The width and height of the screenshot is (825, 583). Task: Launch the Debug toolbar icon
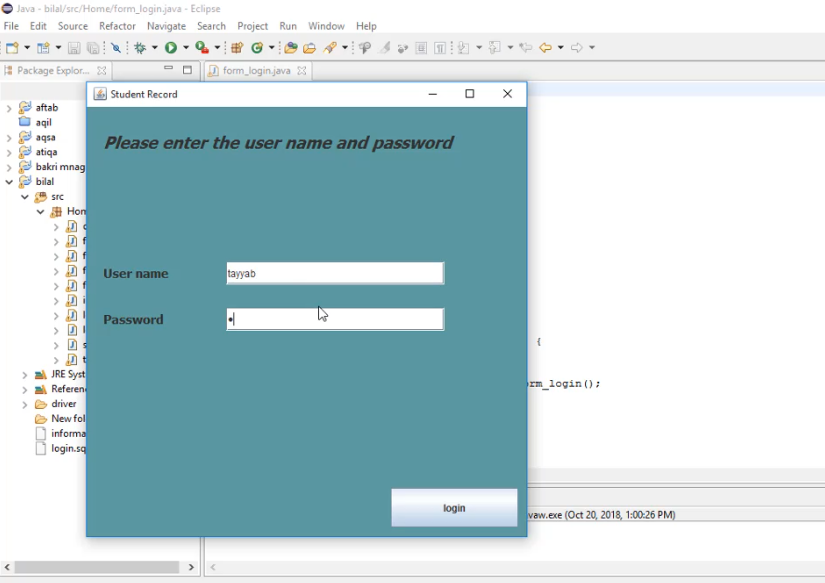tap(139, 46)
